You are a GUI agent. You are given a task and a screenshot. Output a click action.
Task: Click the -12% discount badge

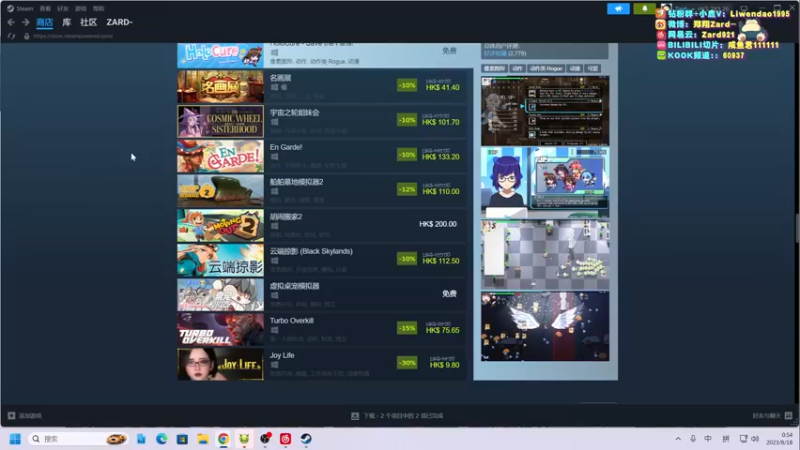pyautogui.click(x=407, y=189)
